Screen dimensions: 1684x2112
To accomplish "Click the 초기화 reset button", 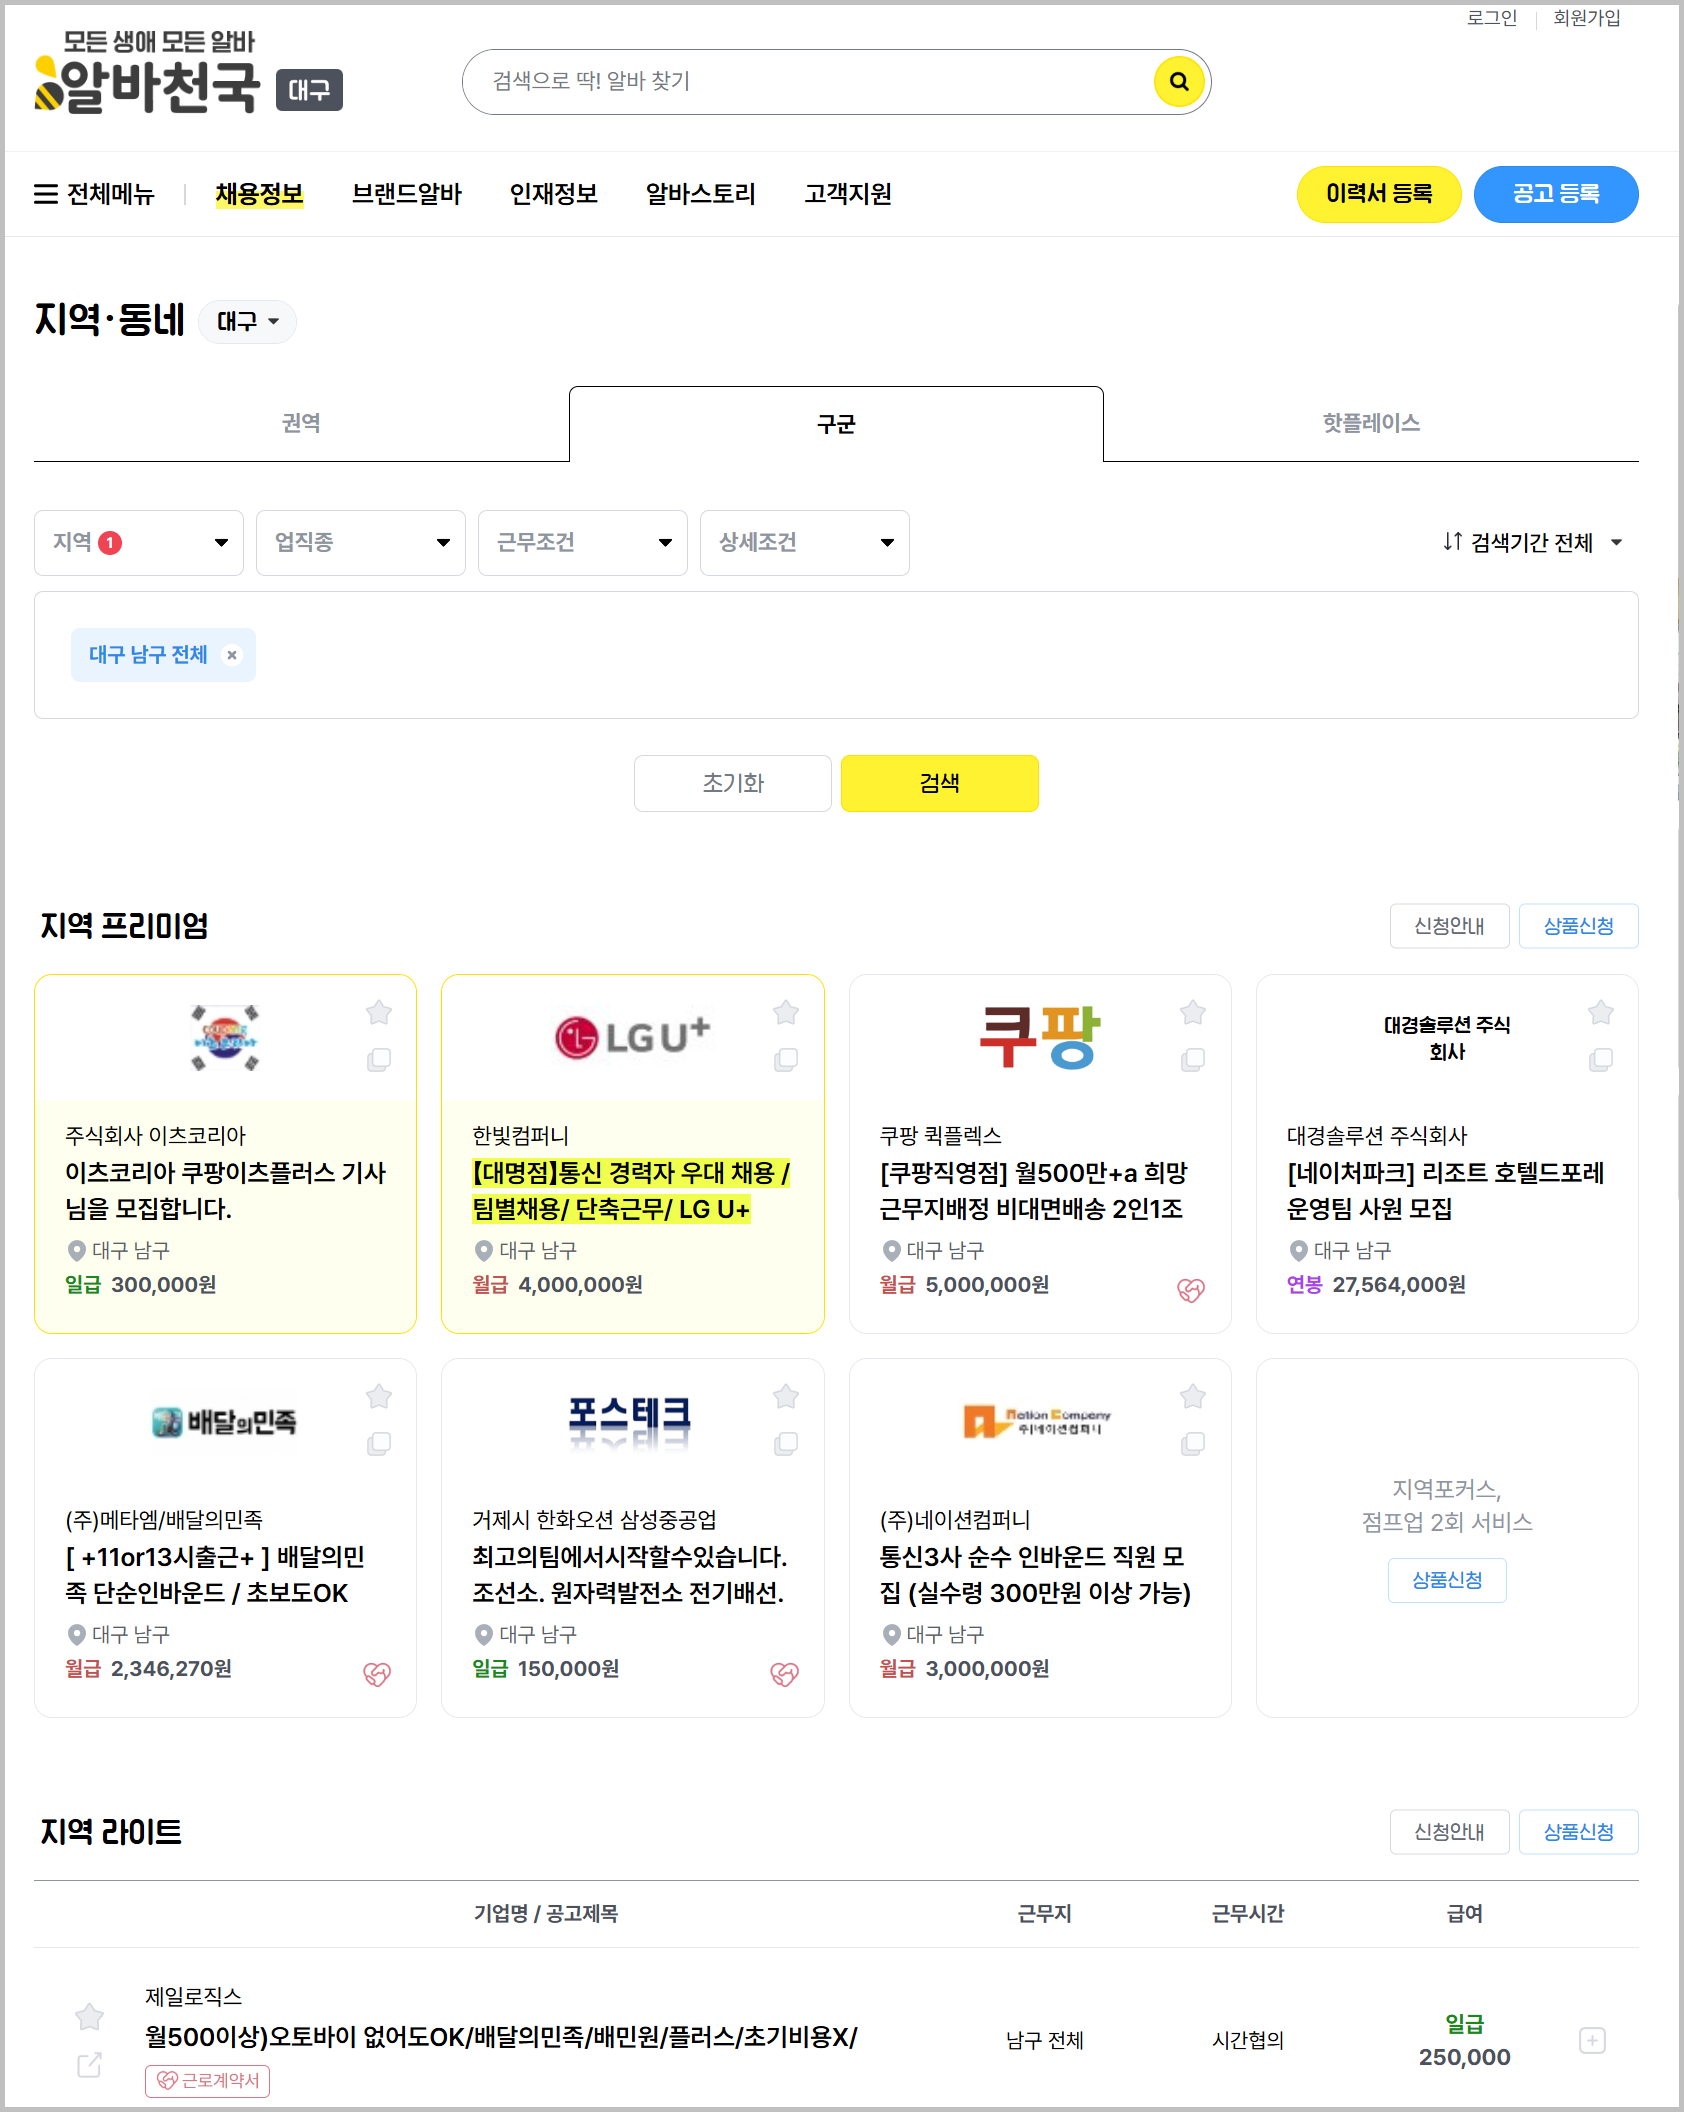I will 733,783.
